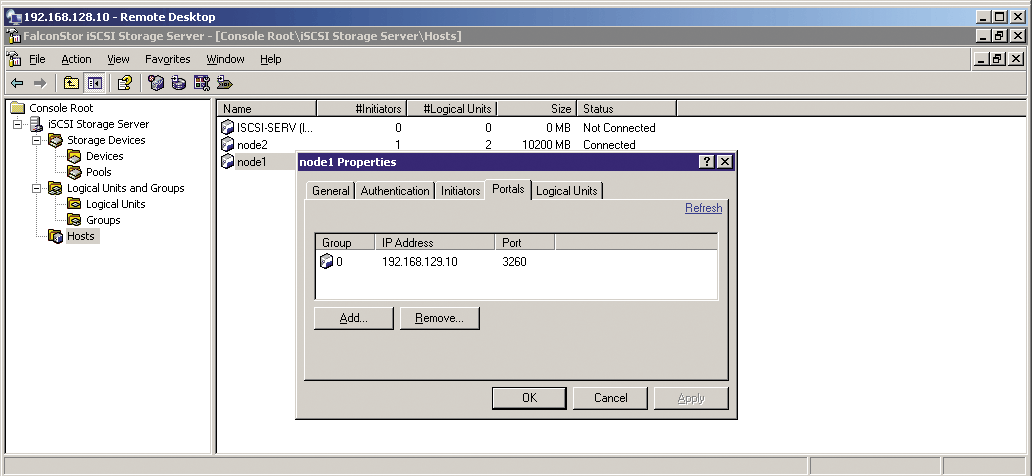Sort by the Name column header
The image size is (1032, 476).
[x=267, y=109]
